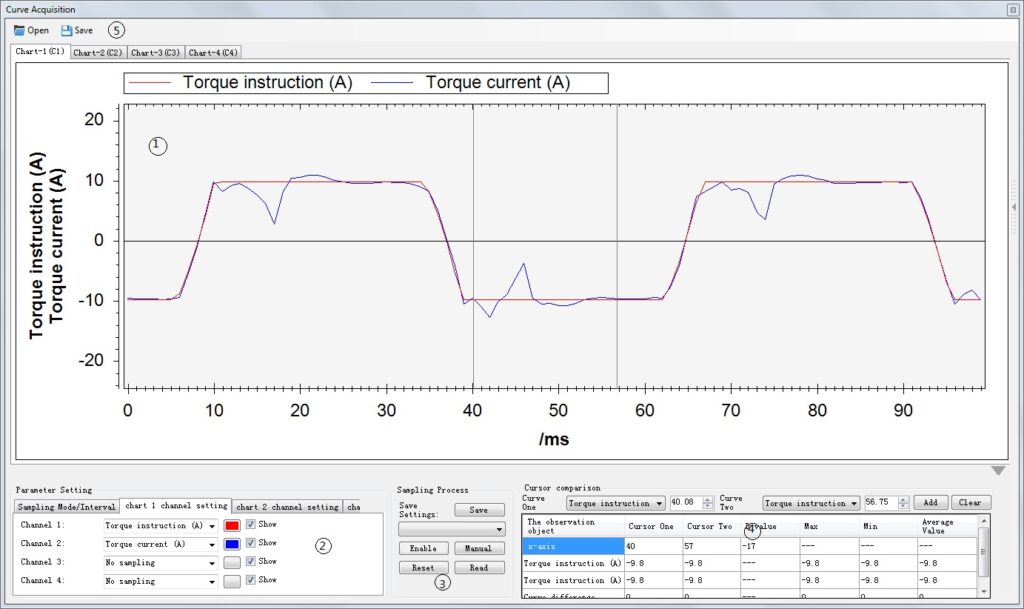Close the Curve Acquisition window
The width and height of the screenshot is (1024, 609).
[1013, 10]
